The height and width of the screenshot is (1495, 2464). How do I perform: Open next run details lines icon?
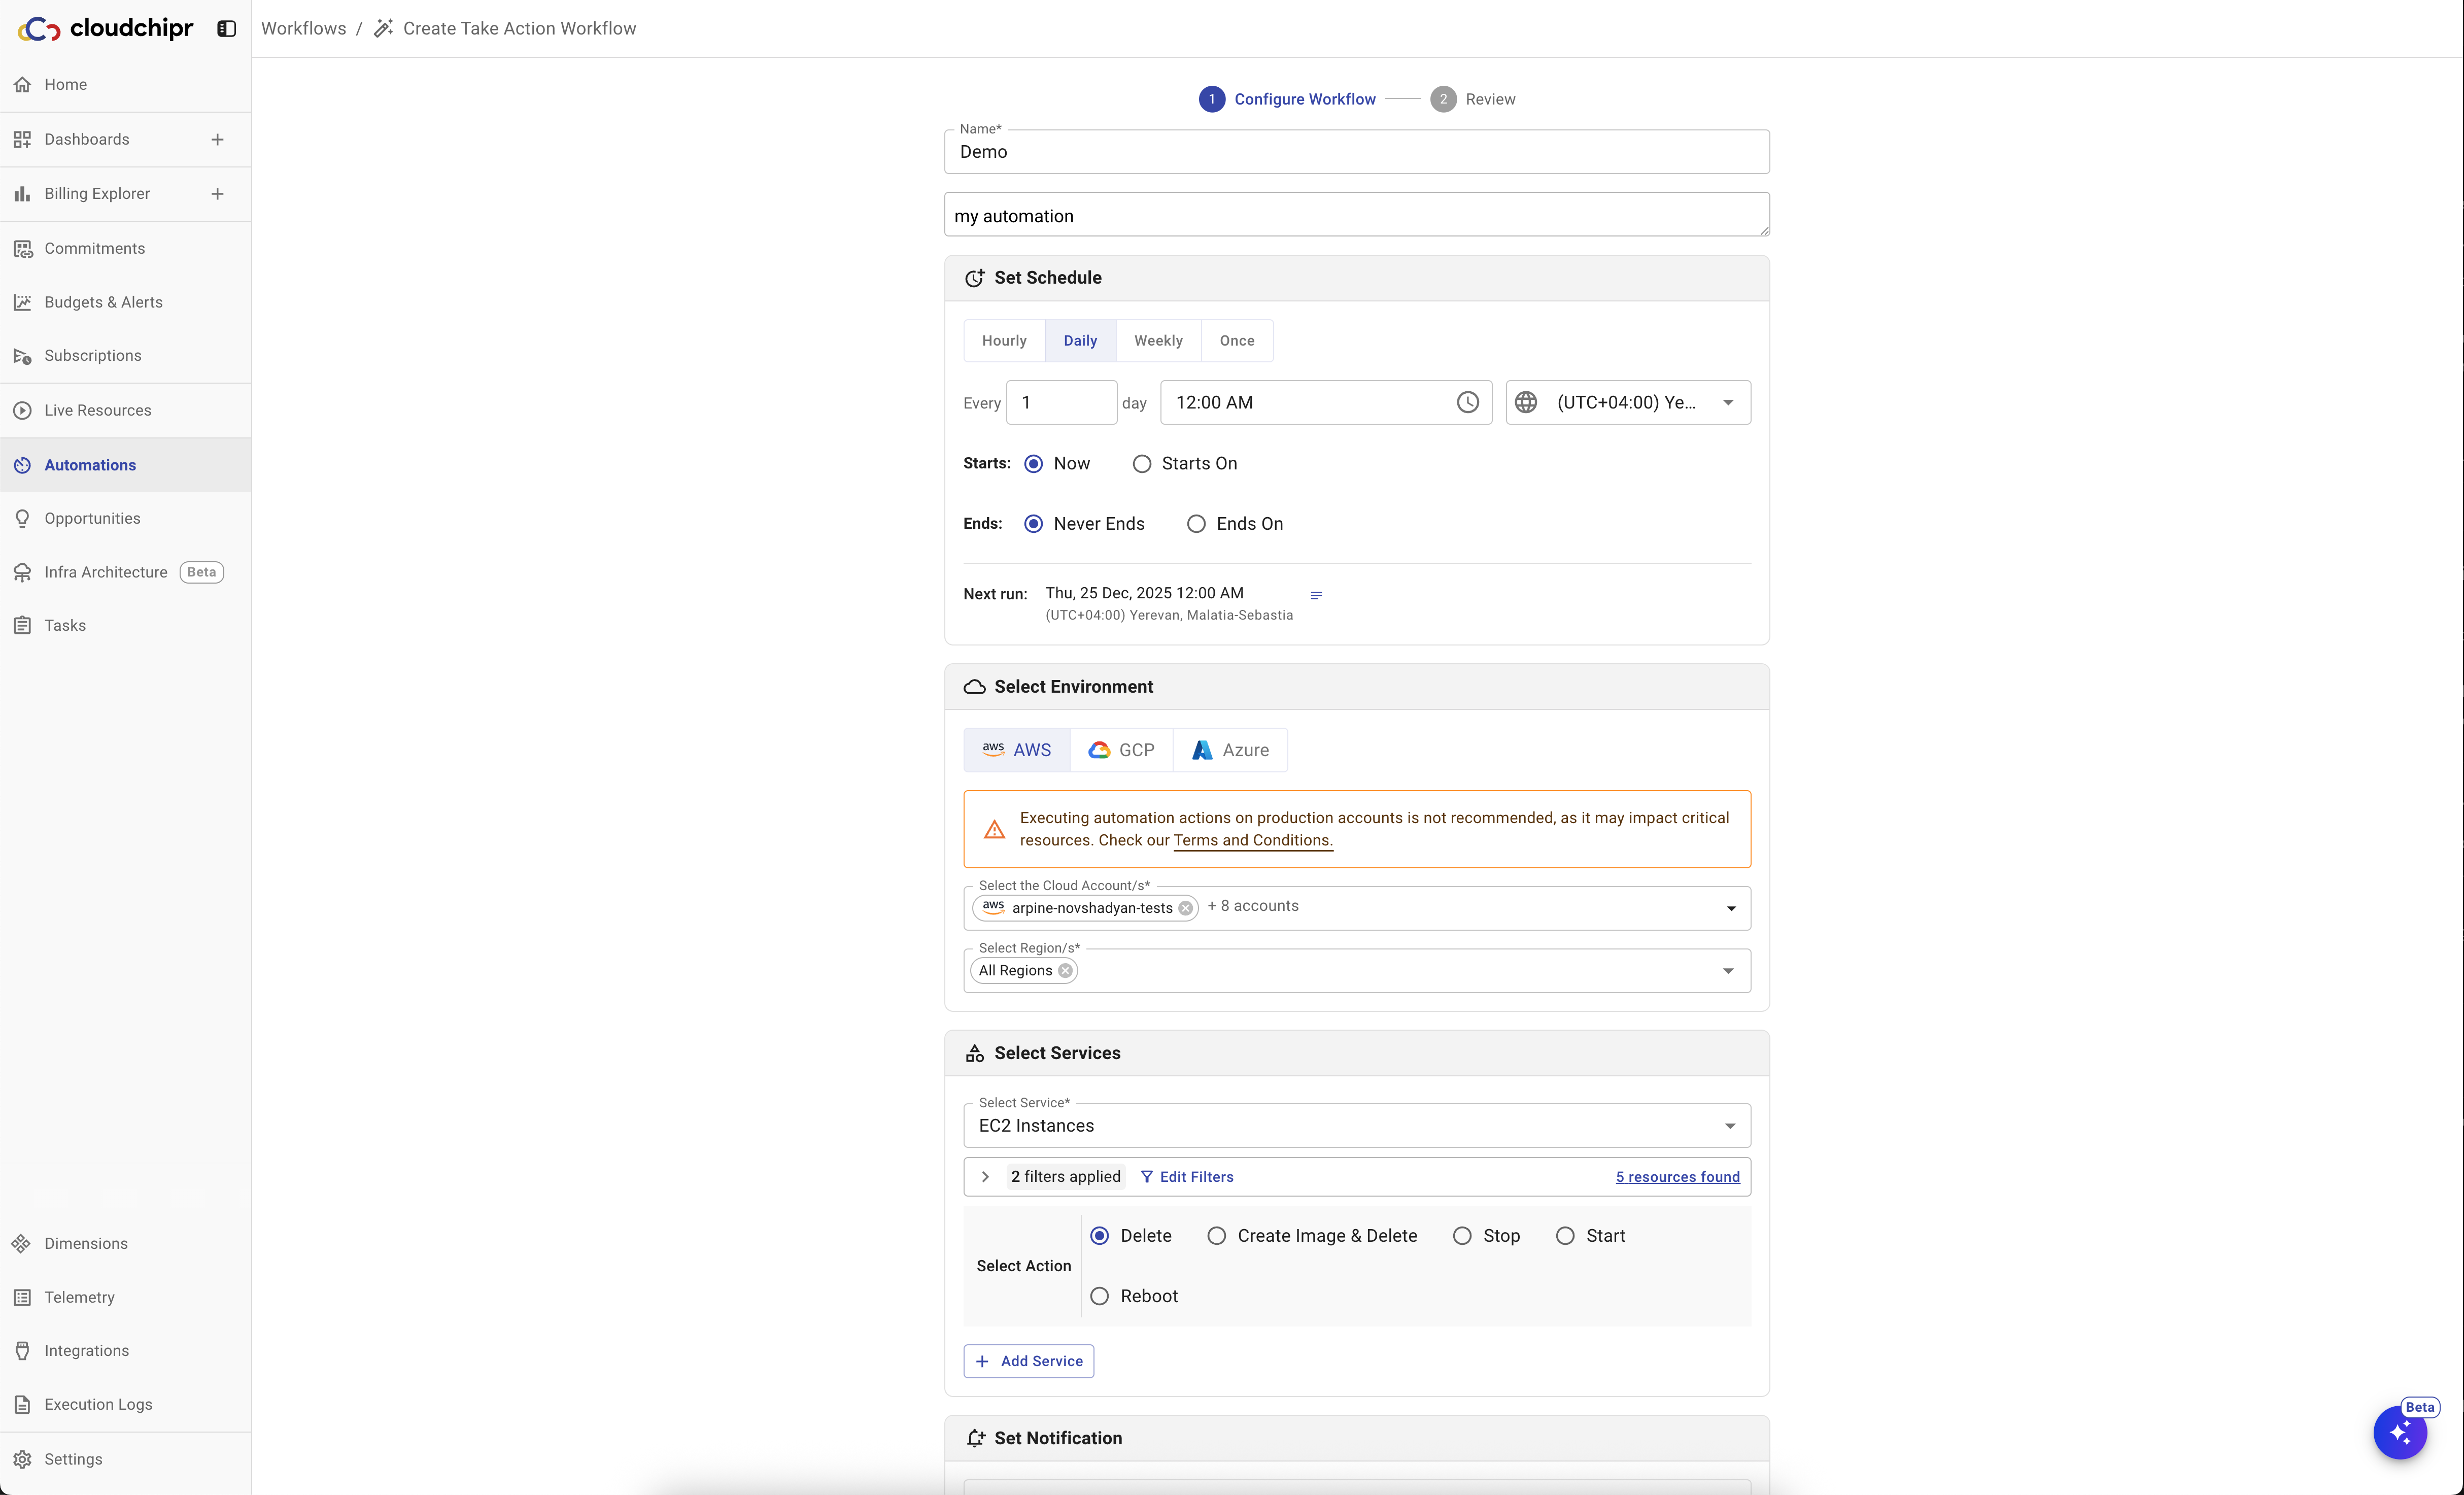1316,595
